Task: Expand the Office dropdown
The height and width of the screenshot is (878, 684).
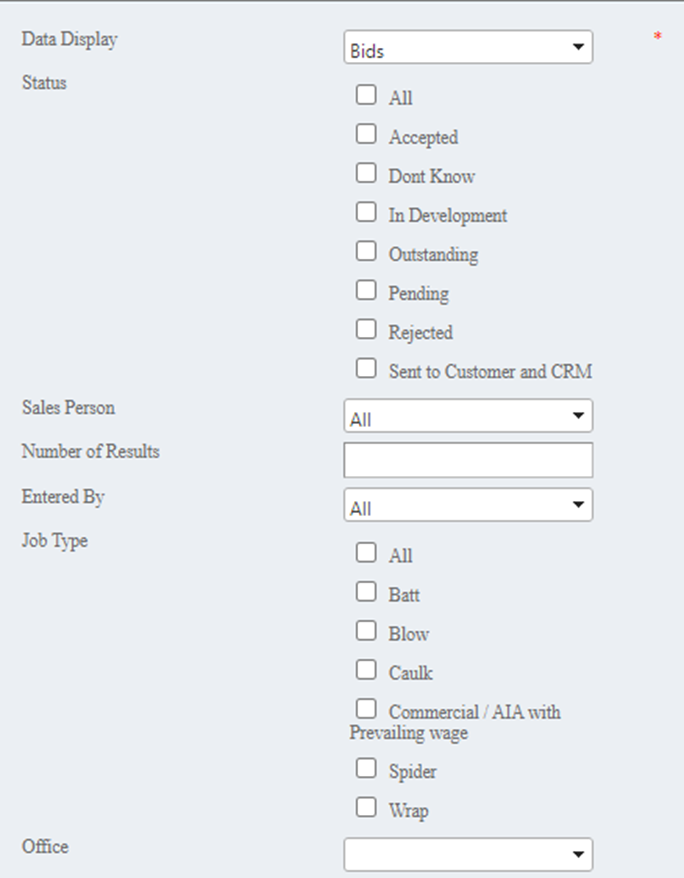Action: [468, 854]
